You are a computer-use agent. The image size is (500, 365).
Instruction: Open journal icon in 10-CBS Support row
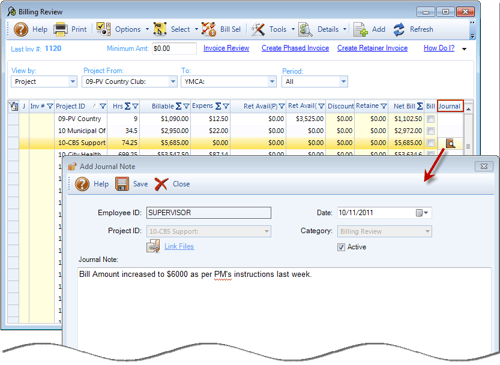(450, 143)
